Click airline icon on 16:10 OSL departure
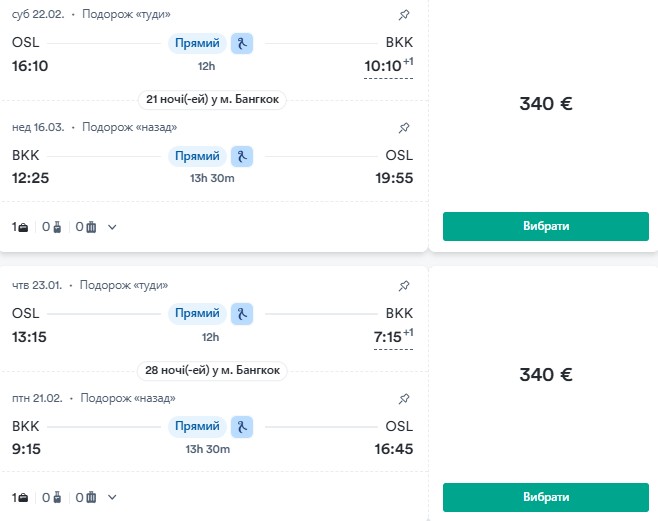 pyautogui.click(x=241, y=43)
